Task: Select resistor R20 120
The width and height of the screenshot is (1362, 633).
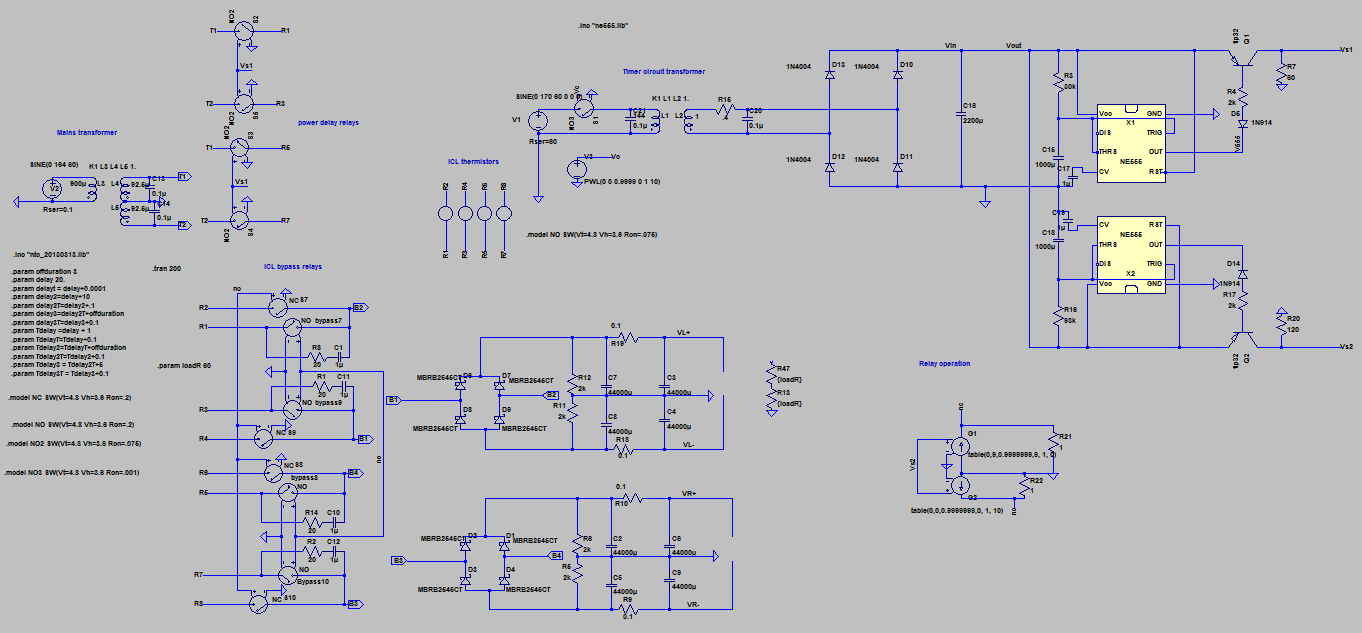Action: click(1281, 324)
